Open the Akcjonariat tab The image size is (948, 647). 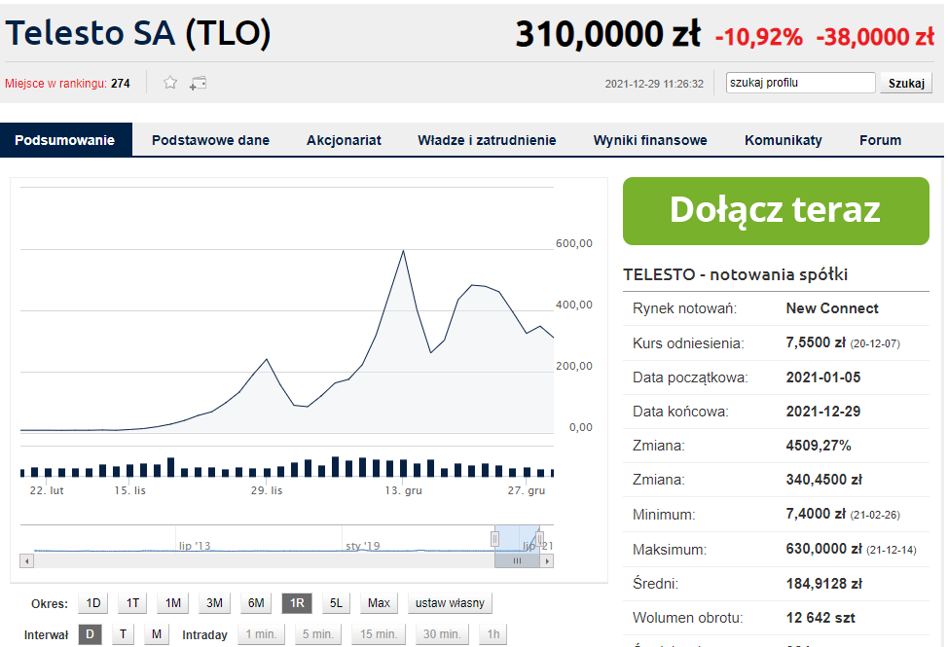pos(343,140)
